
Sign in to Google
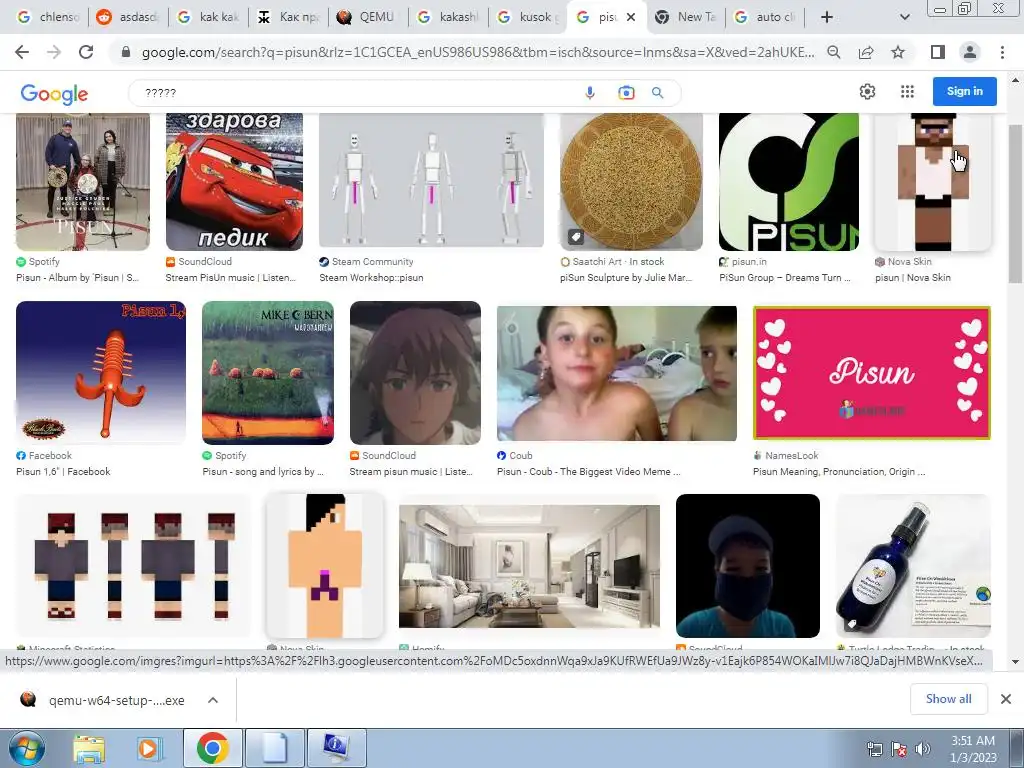(x=965, y=91)
